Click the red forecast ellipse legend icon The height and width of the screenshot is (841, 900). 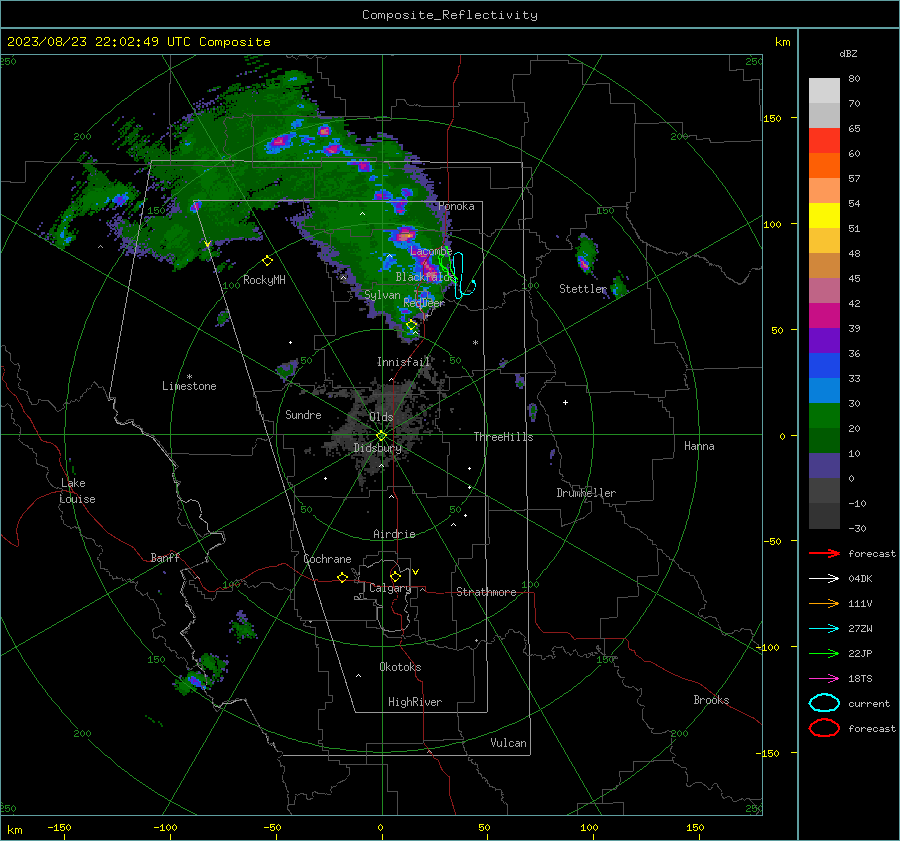[x=824, y=728]
